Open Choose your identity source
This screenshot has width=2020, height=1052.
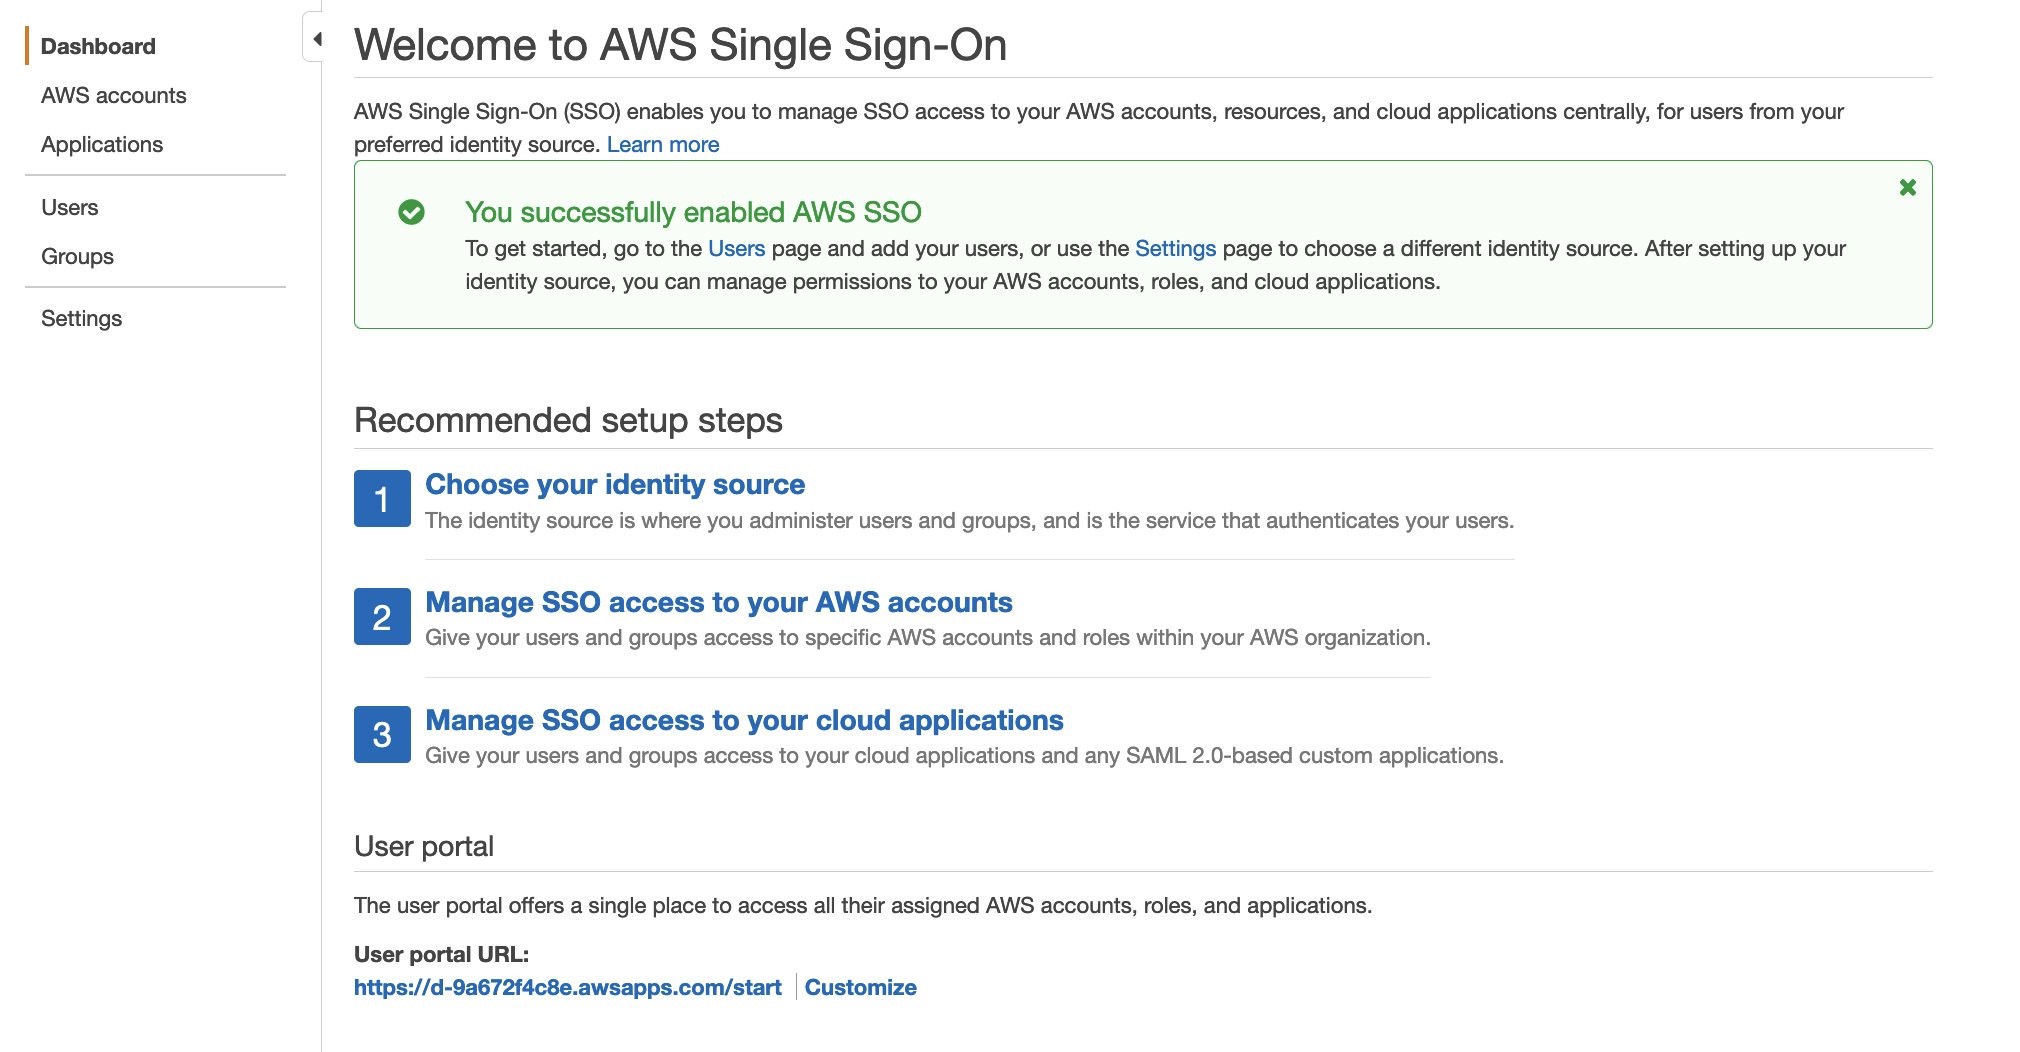click(x=615, y=484)
